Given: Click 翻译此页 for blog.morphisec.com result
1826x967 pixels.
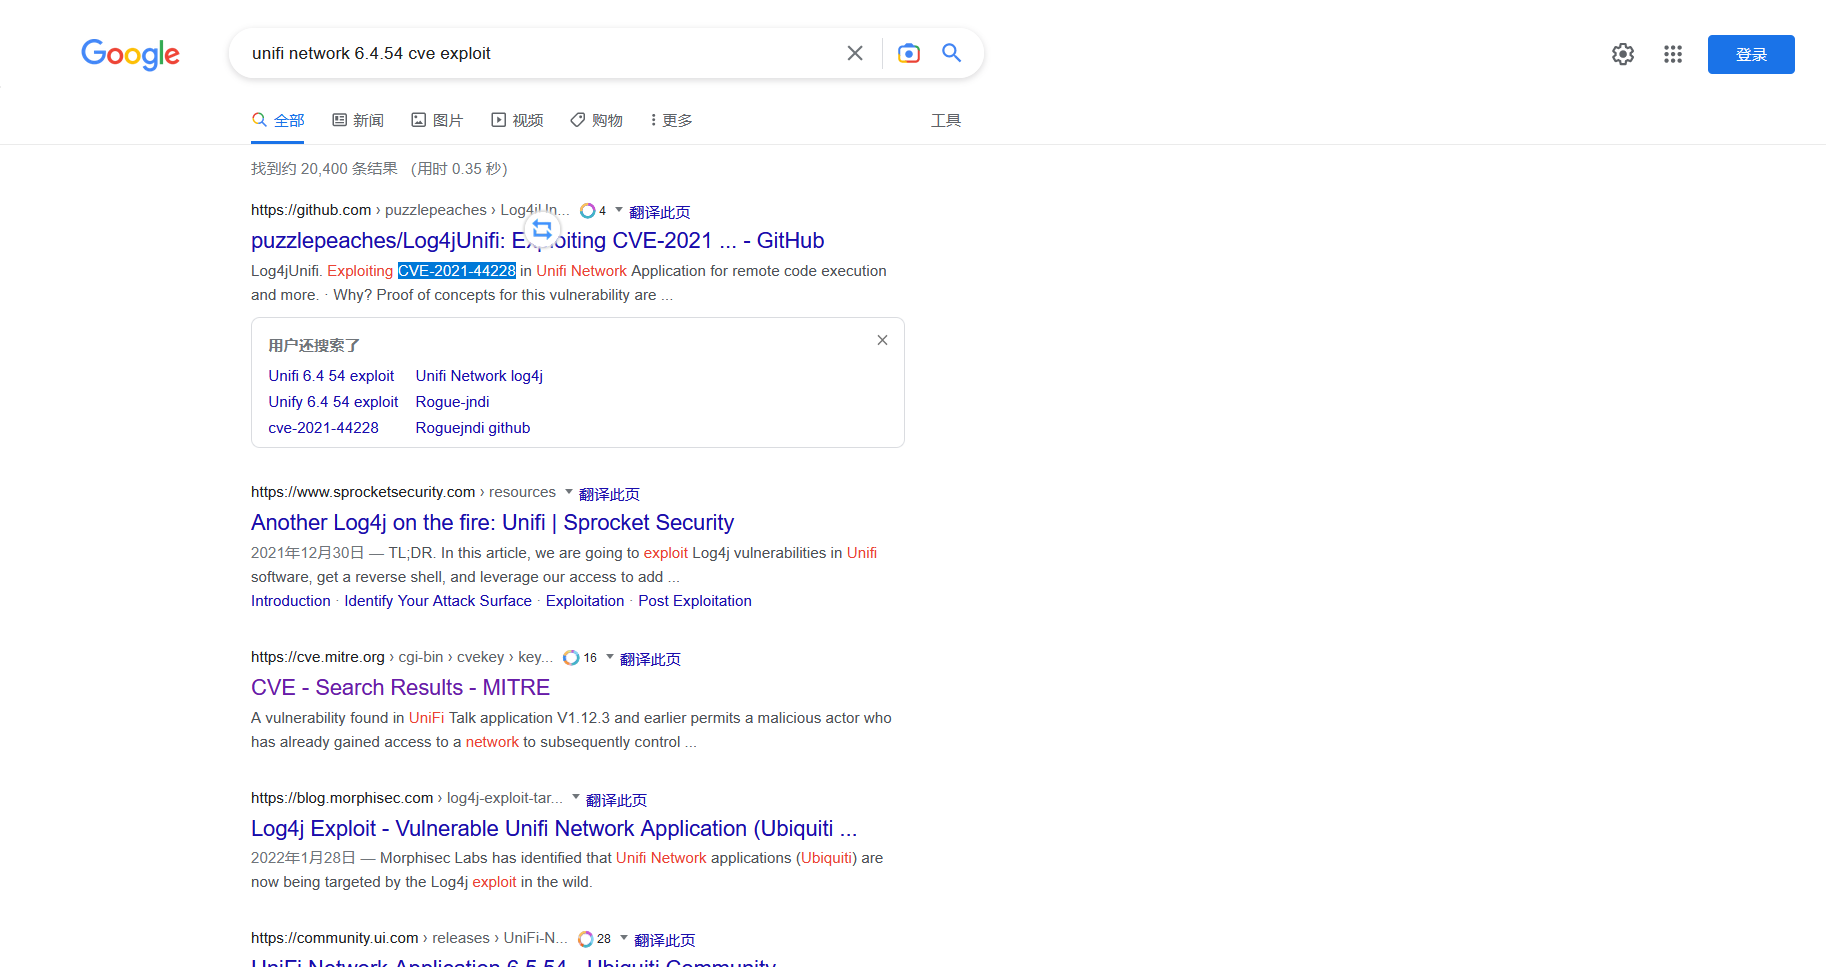Looking at the screenshot, I should (x=617, y=800).
